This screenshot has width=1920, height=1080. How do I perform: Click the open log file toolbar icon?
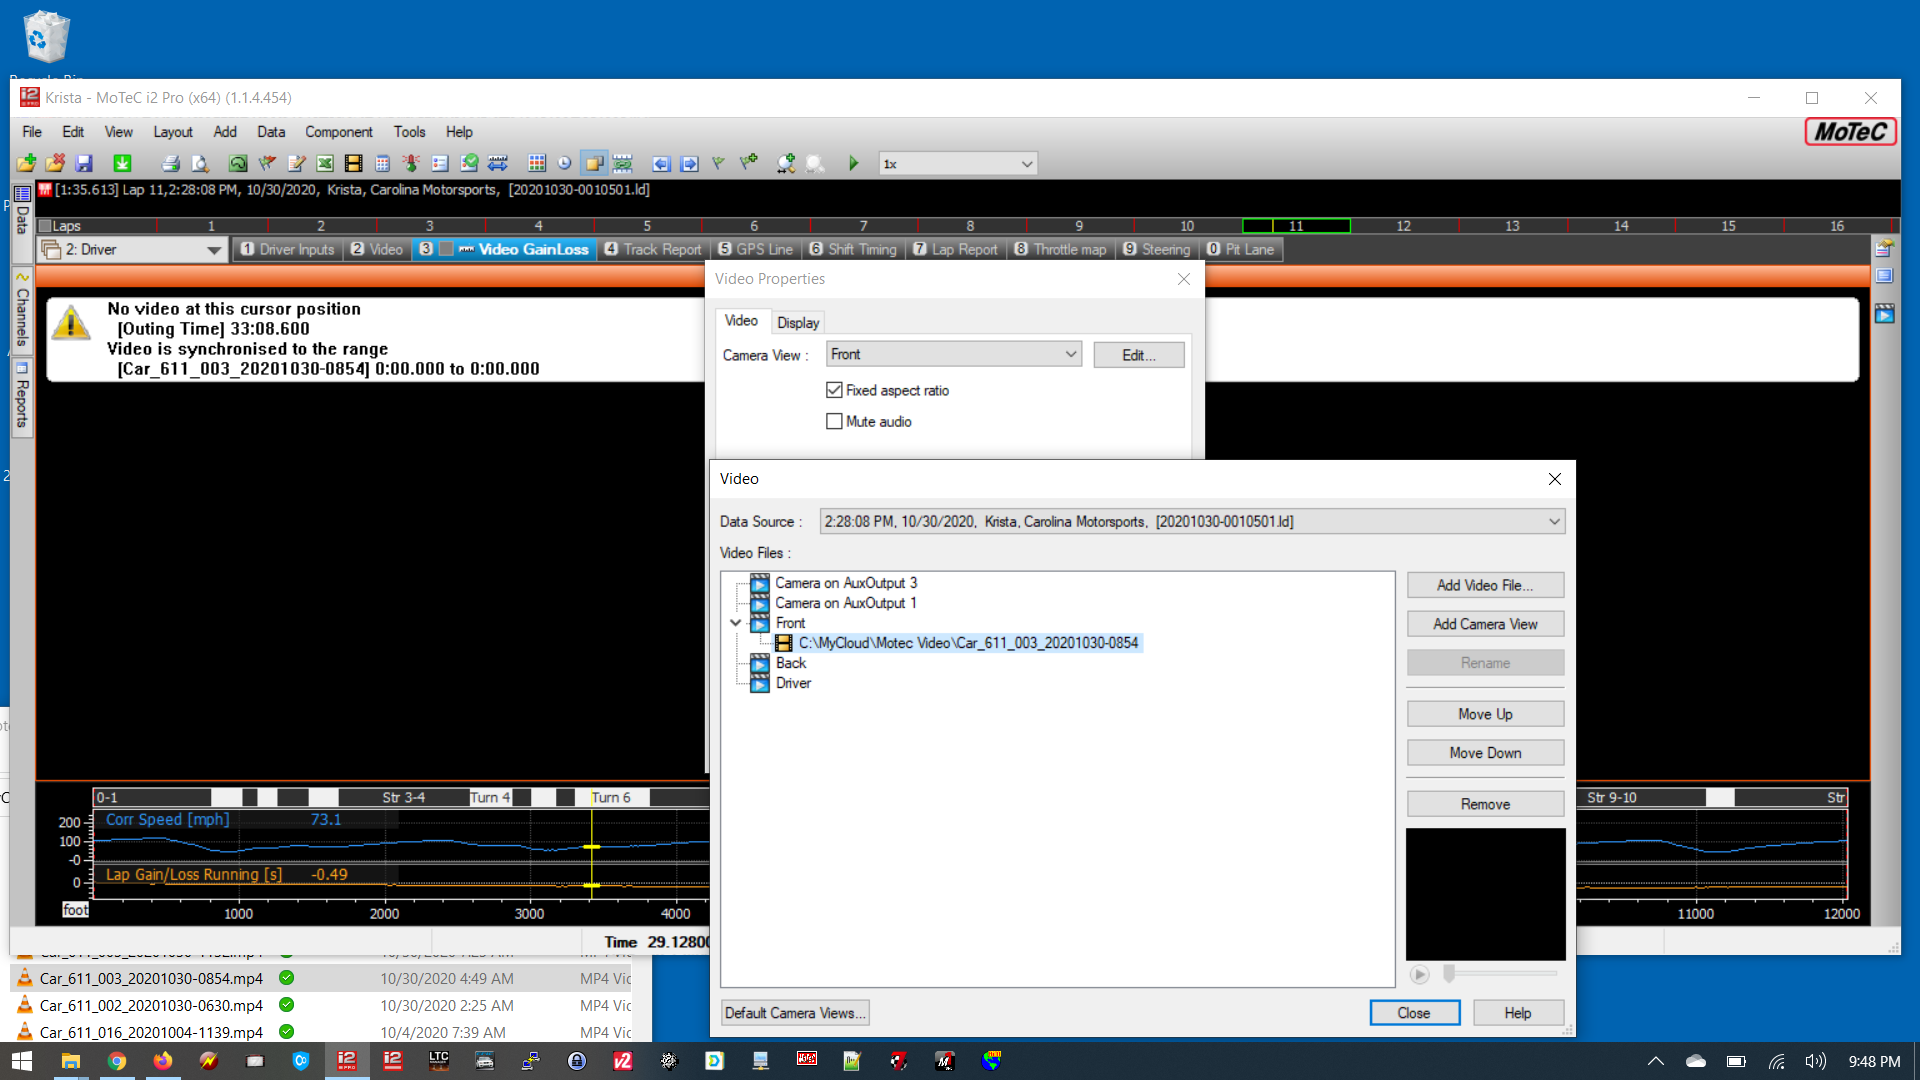point(27,163)
